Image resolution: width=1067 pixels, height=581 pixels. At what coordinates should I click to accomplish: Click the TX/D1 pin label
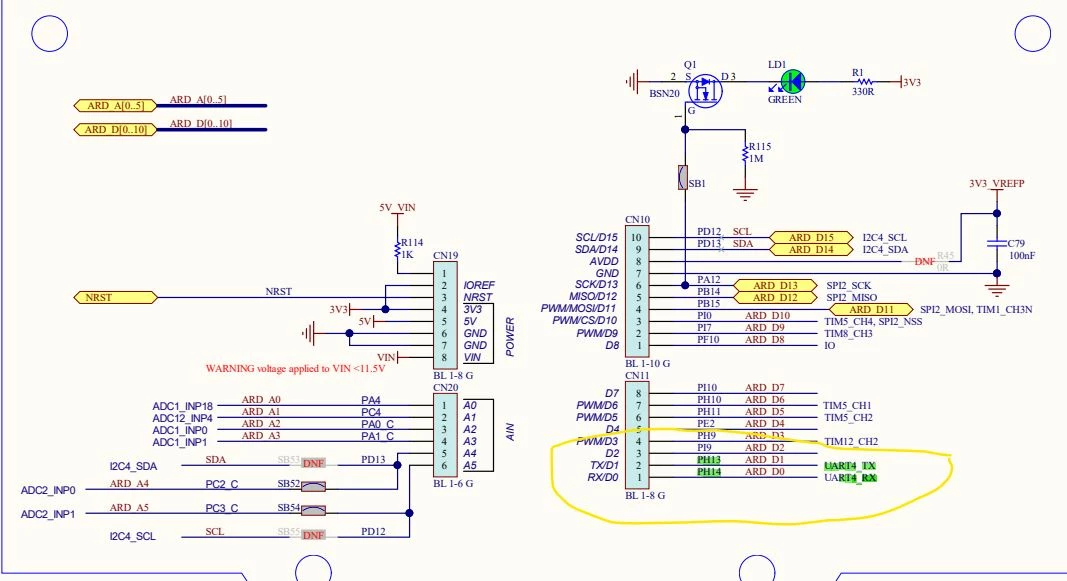(x=604, y=465)
